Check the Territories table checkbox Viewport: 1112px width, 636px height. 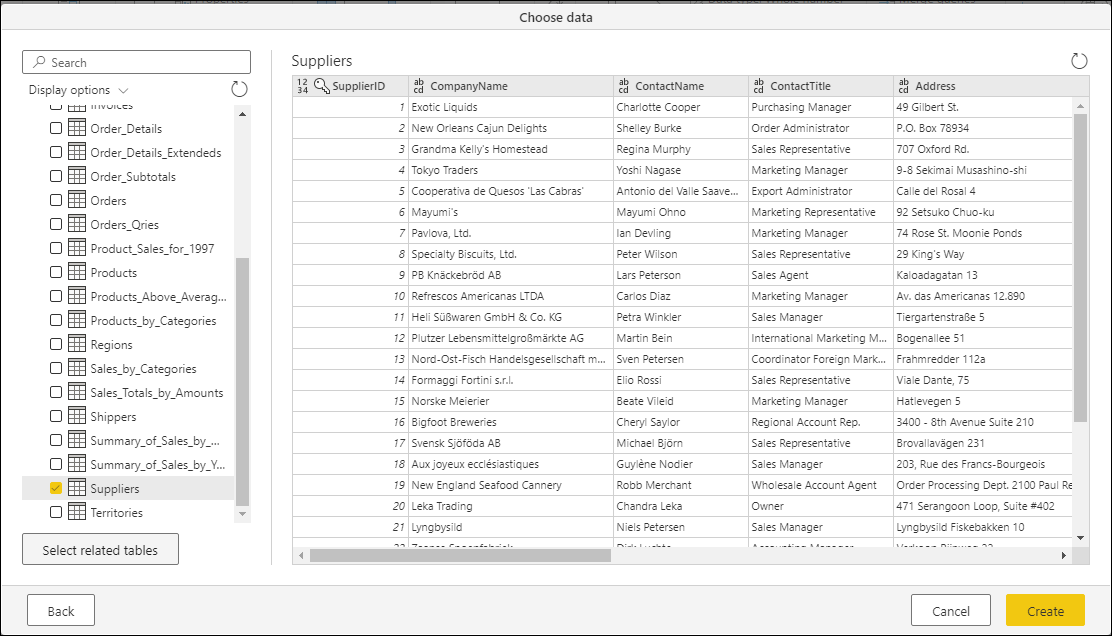pyautogui.click(x=56, y=512)
